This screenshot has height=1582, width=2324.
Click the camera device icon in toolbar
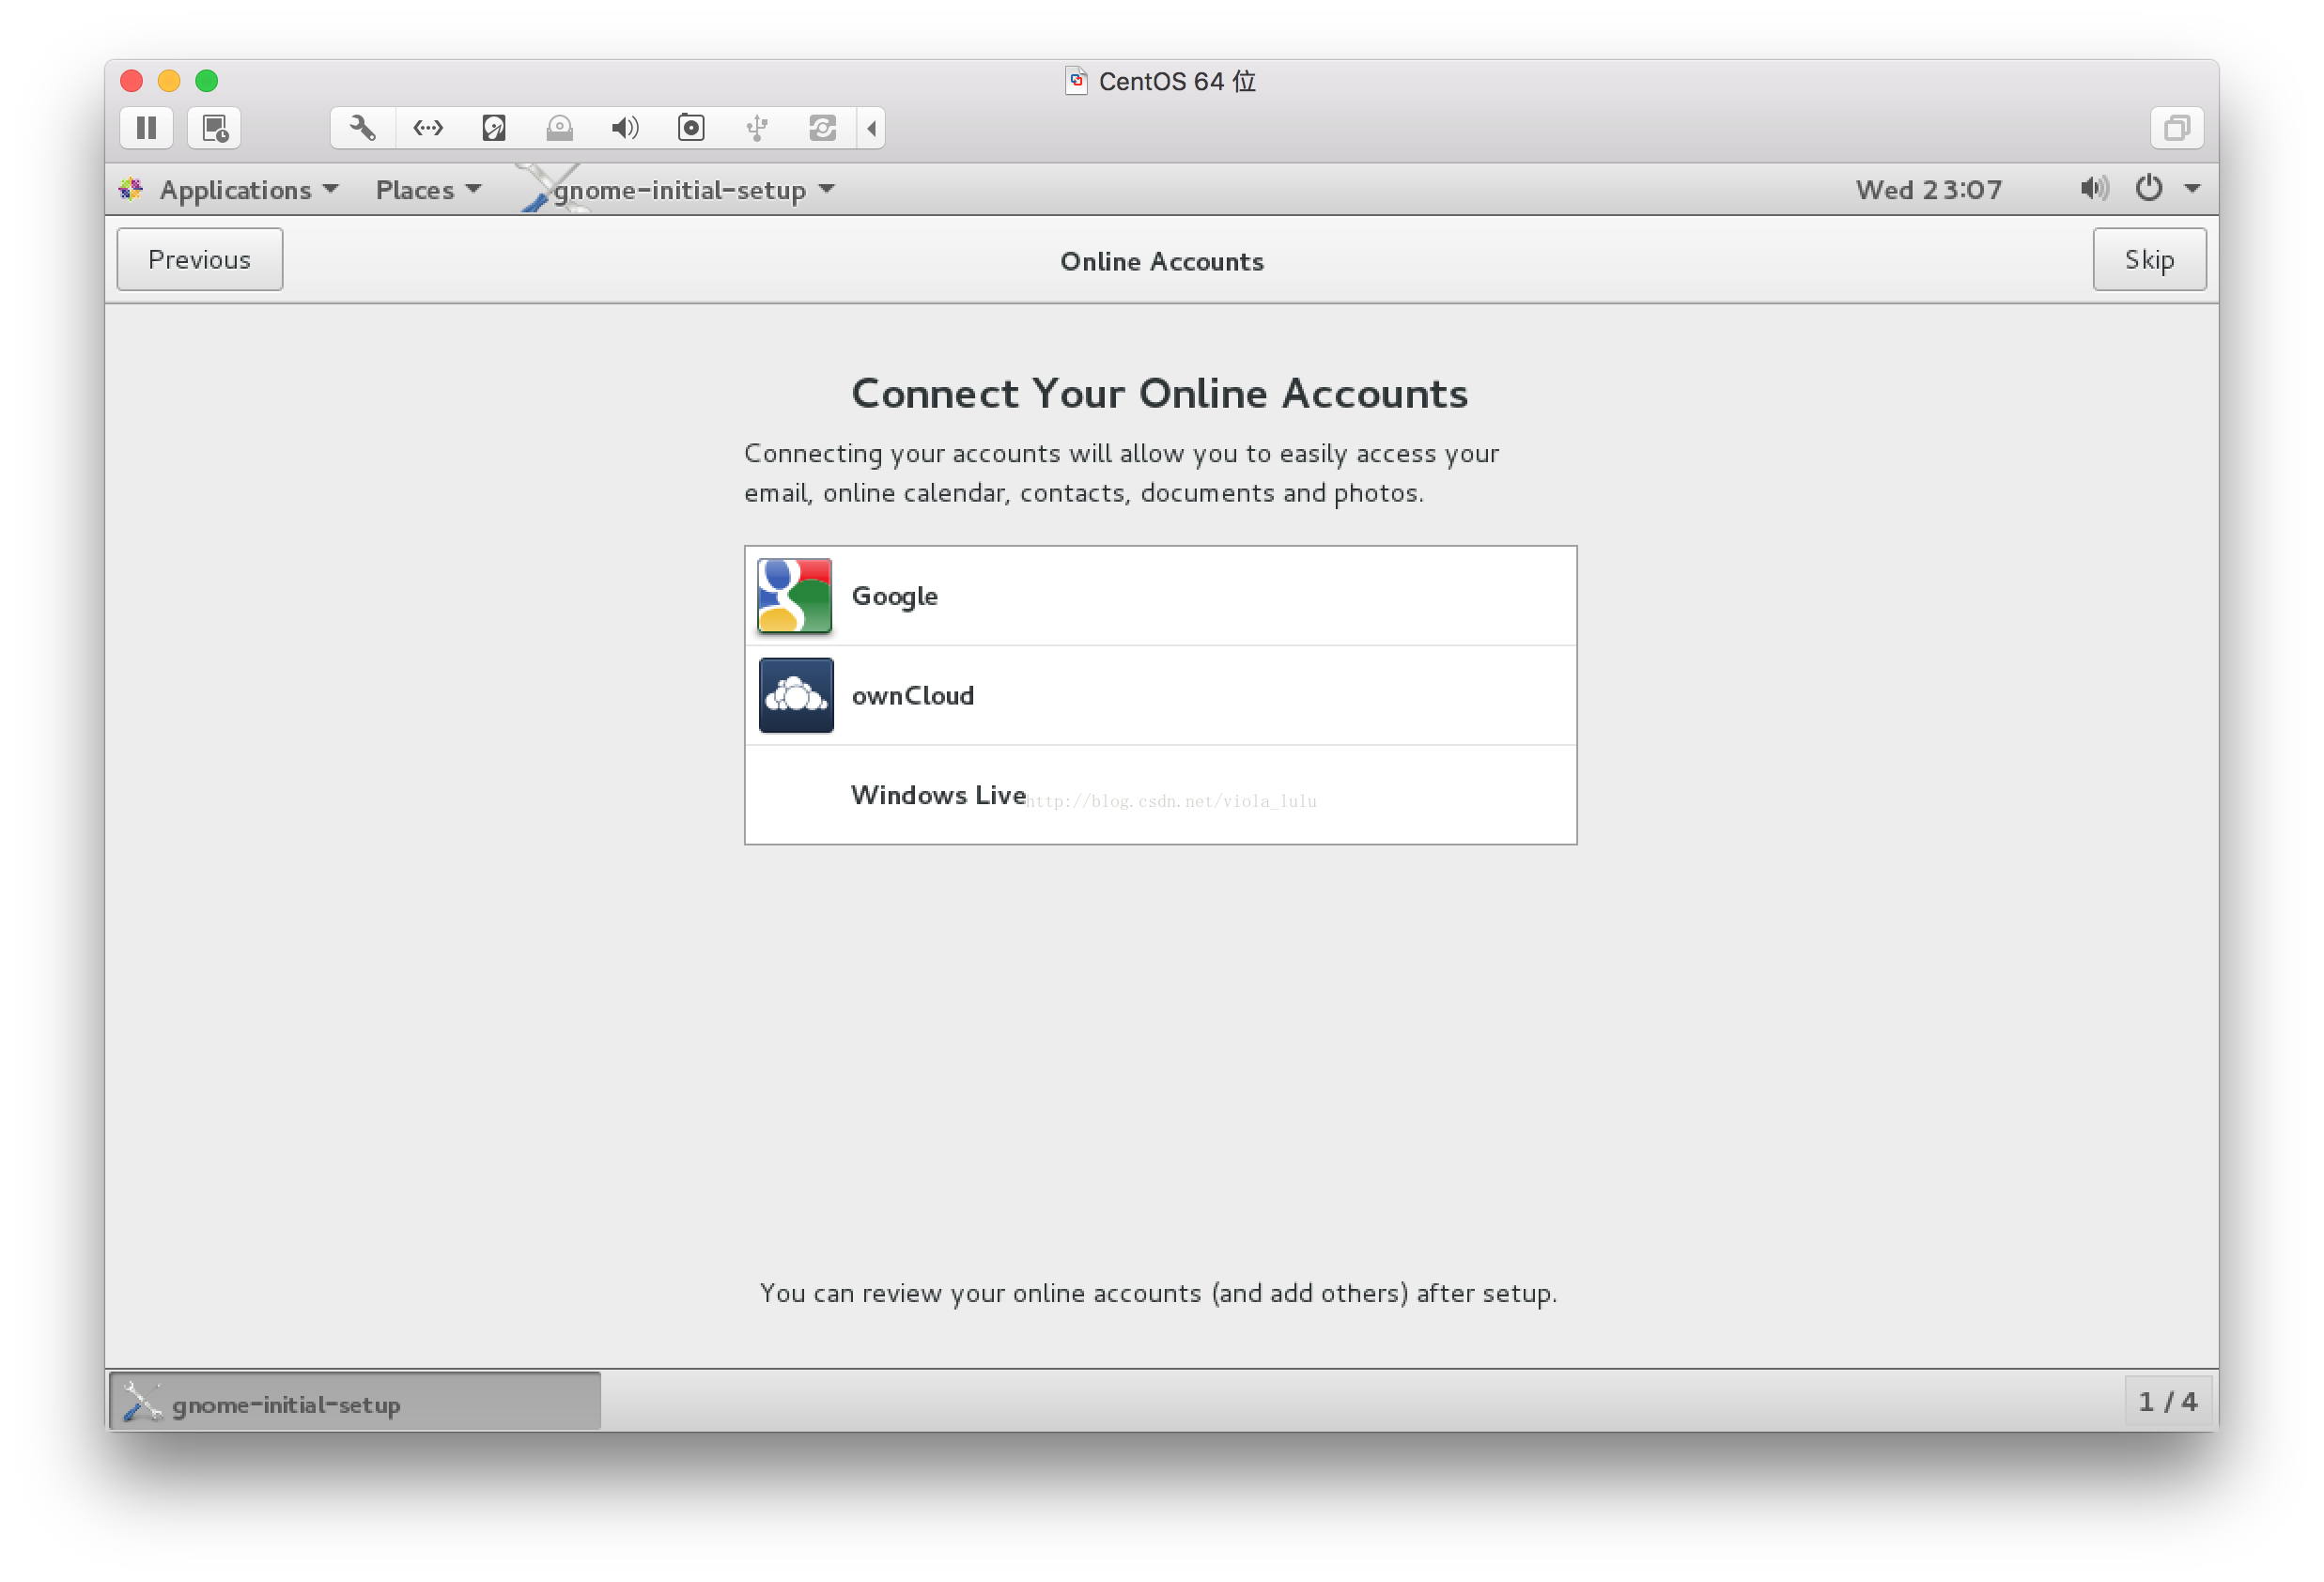[691, 128]
